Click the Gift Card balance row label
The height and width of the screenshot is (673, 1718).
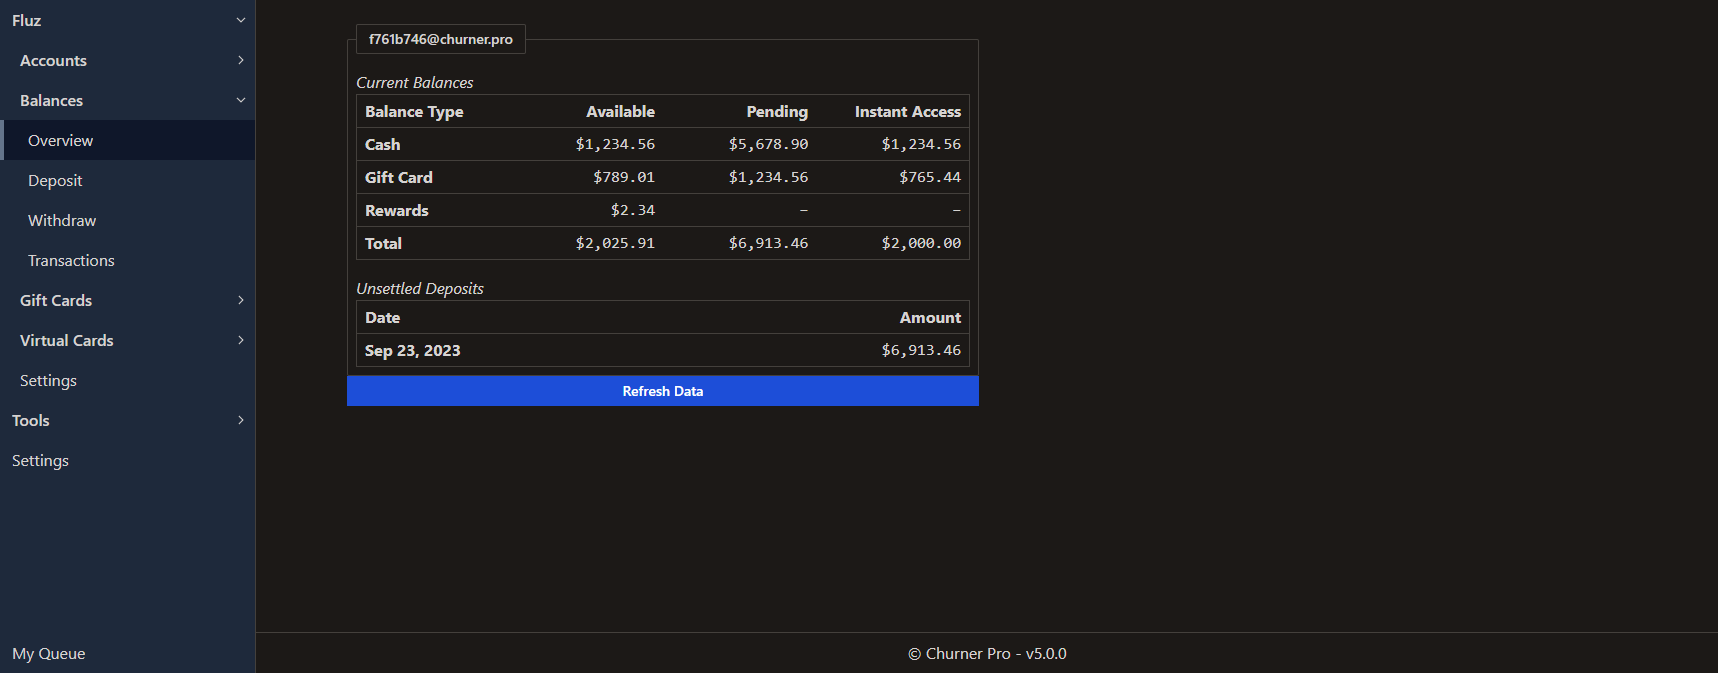point(398,177)
